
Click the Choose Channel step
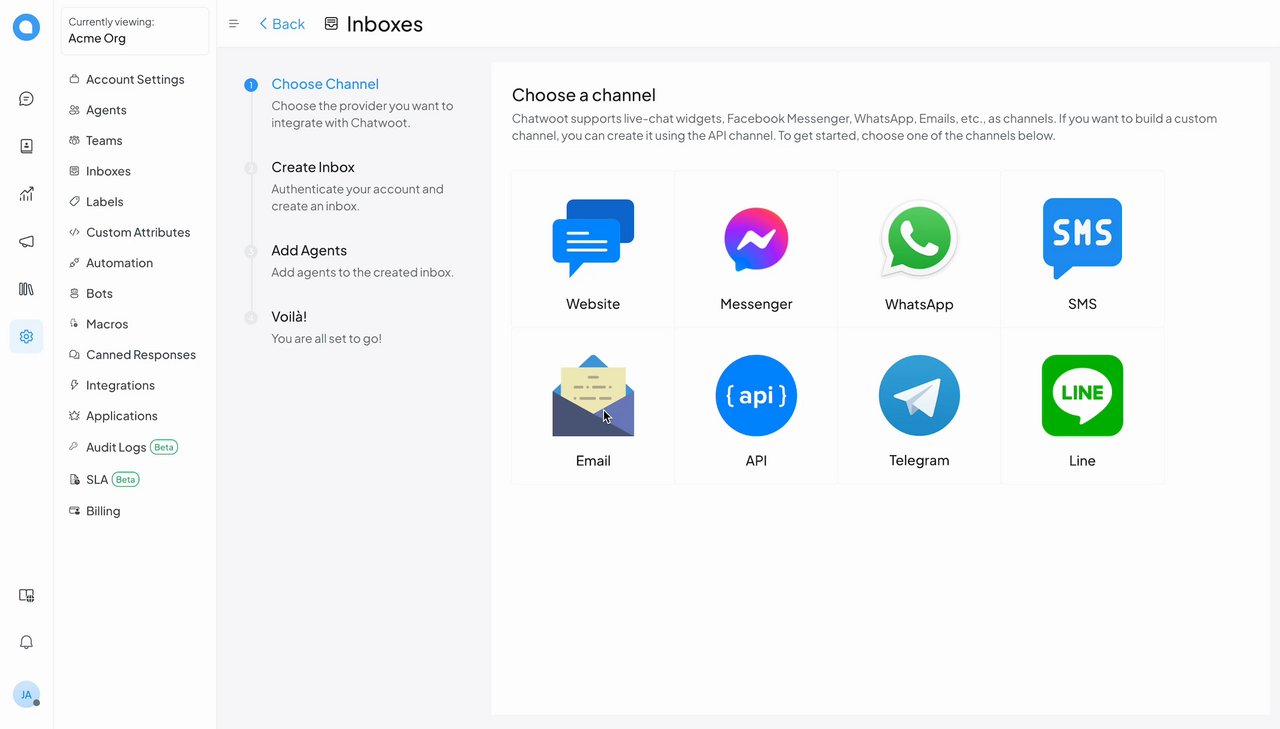point(325,84)
